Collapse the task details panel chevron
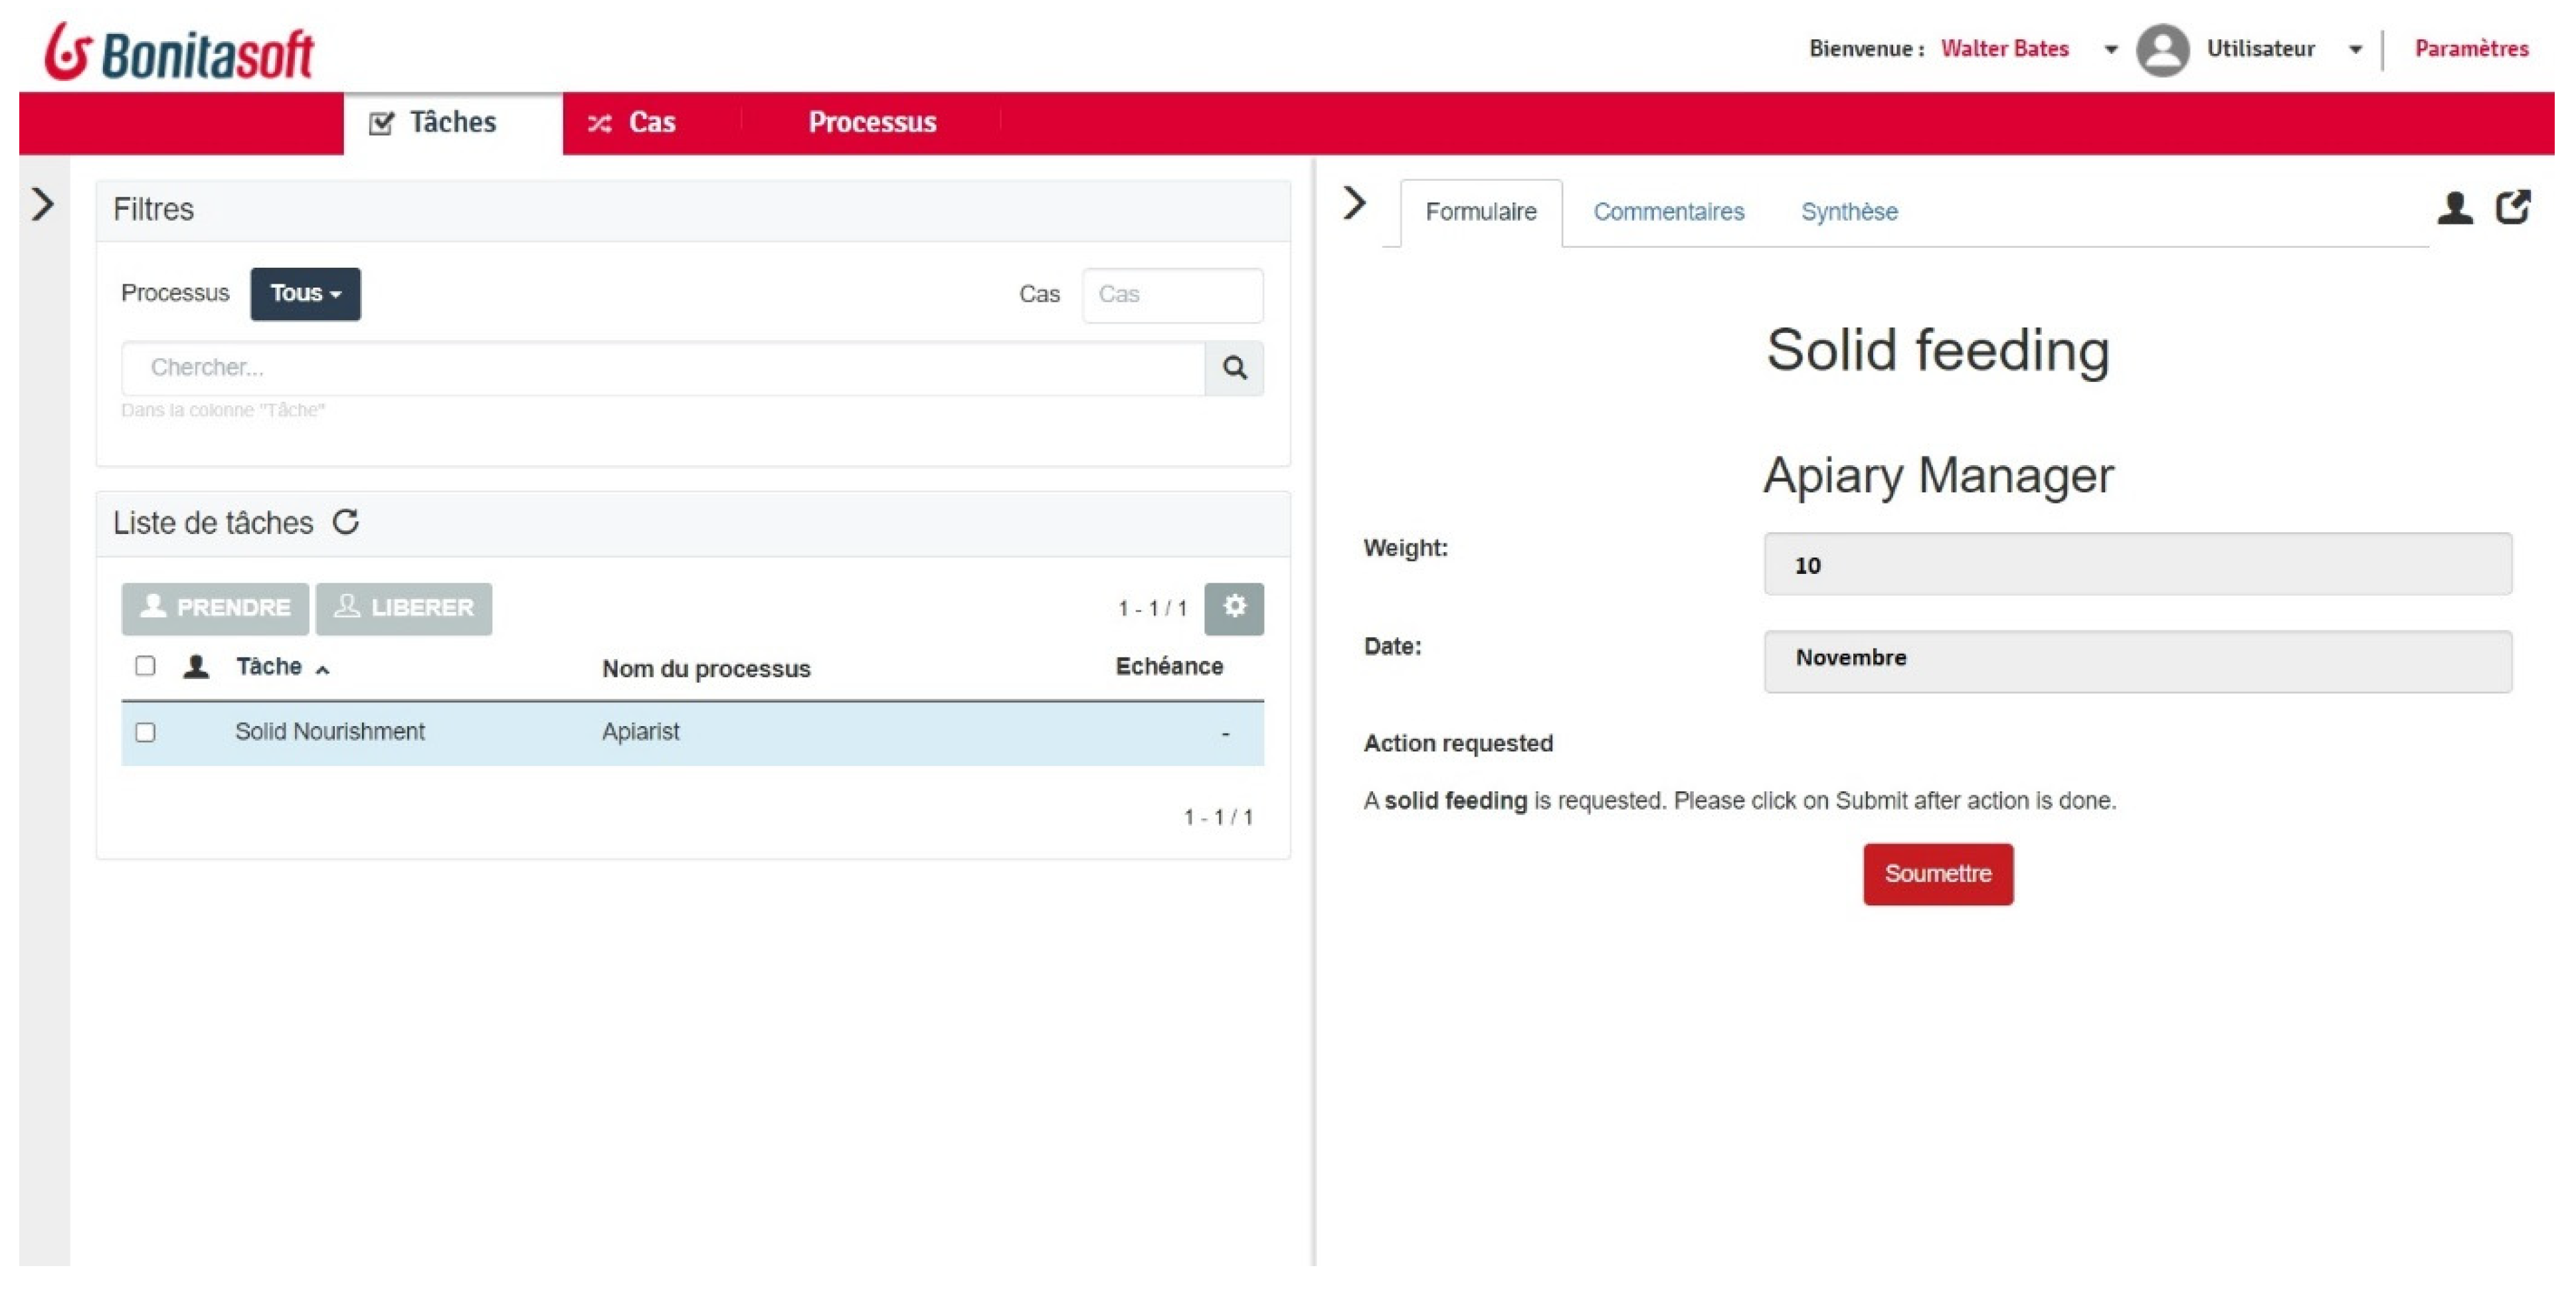The height and width of the screenshot is (1304, 2576). (1354, 204)
